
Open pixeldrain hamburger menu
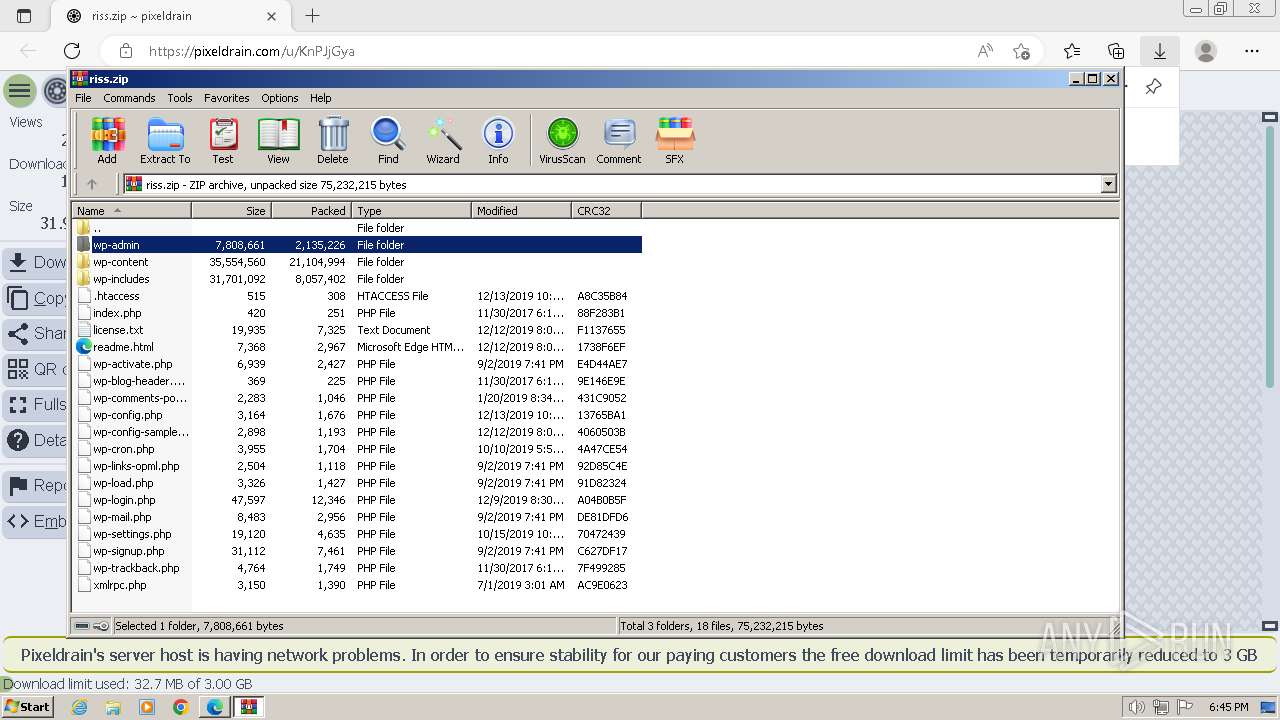19,92
